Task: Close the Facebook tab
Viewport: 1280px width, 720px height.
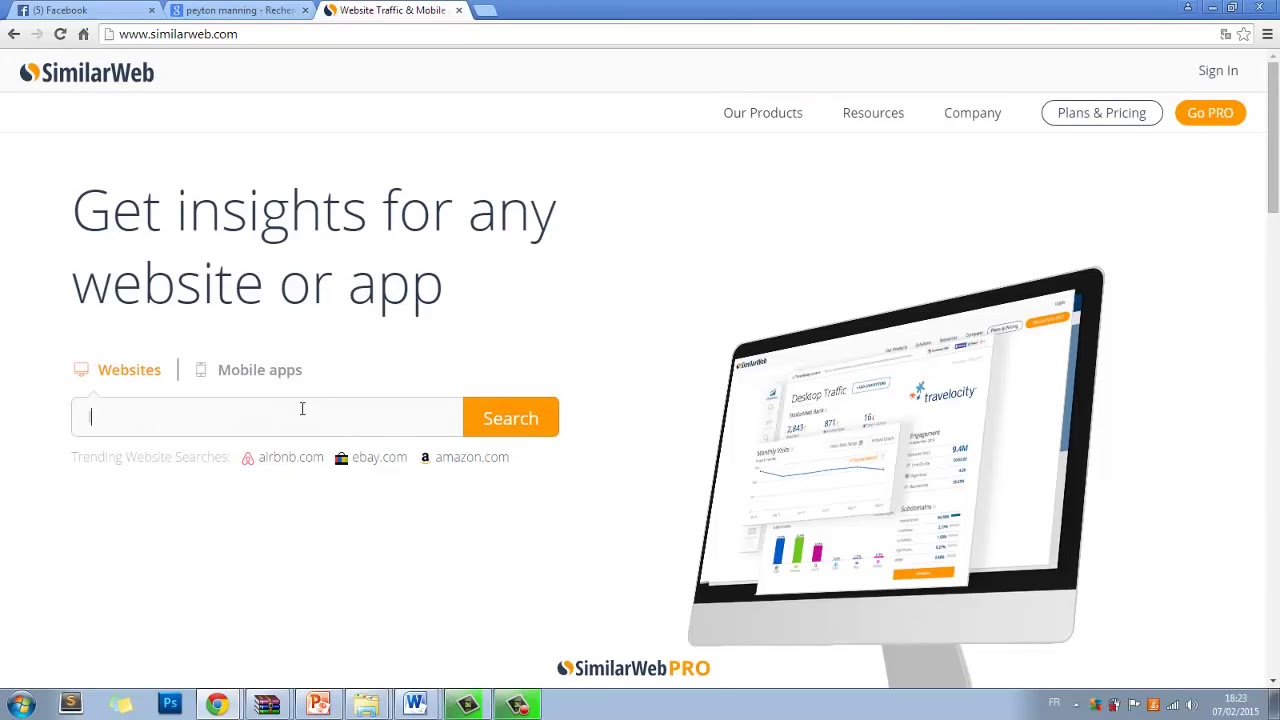Action: pyautogui.click(x=152, y=10)
